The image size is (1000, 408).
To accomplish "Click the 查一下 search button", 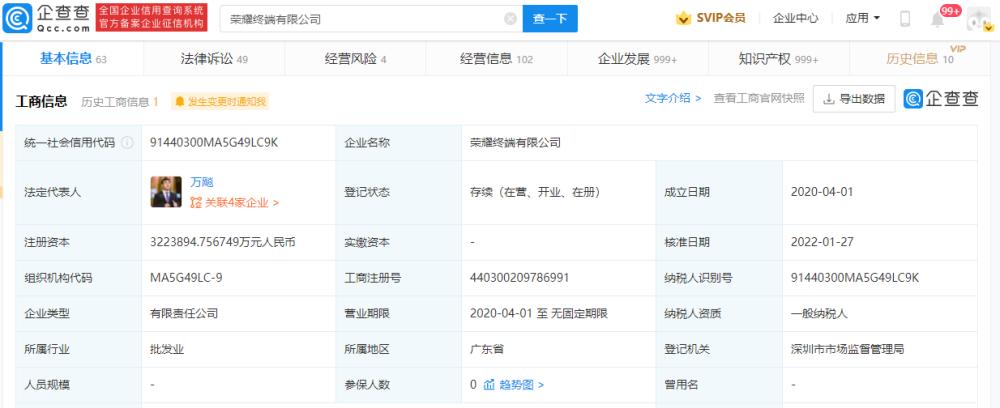I will click(x=550, y=18).
